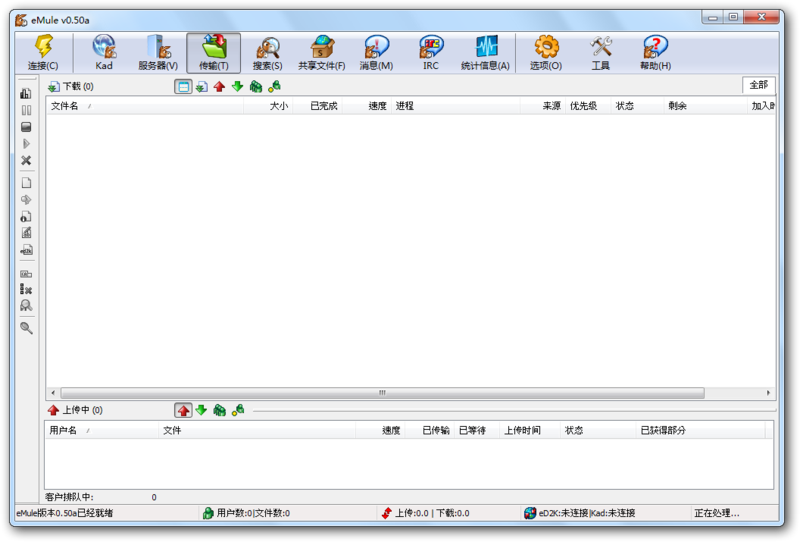Click the priority icon at the sidebar top

(26, 93)
